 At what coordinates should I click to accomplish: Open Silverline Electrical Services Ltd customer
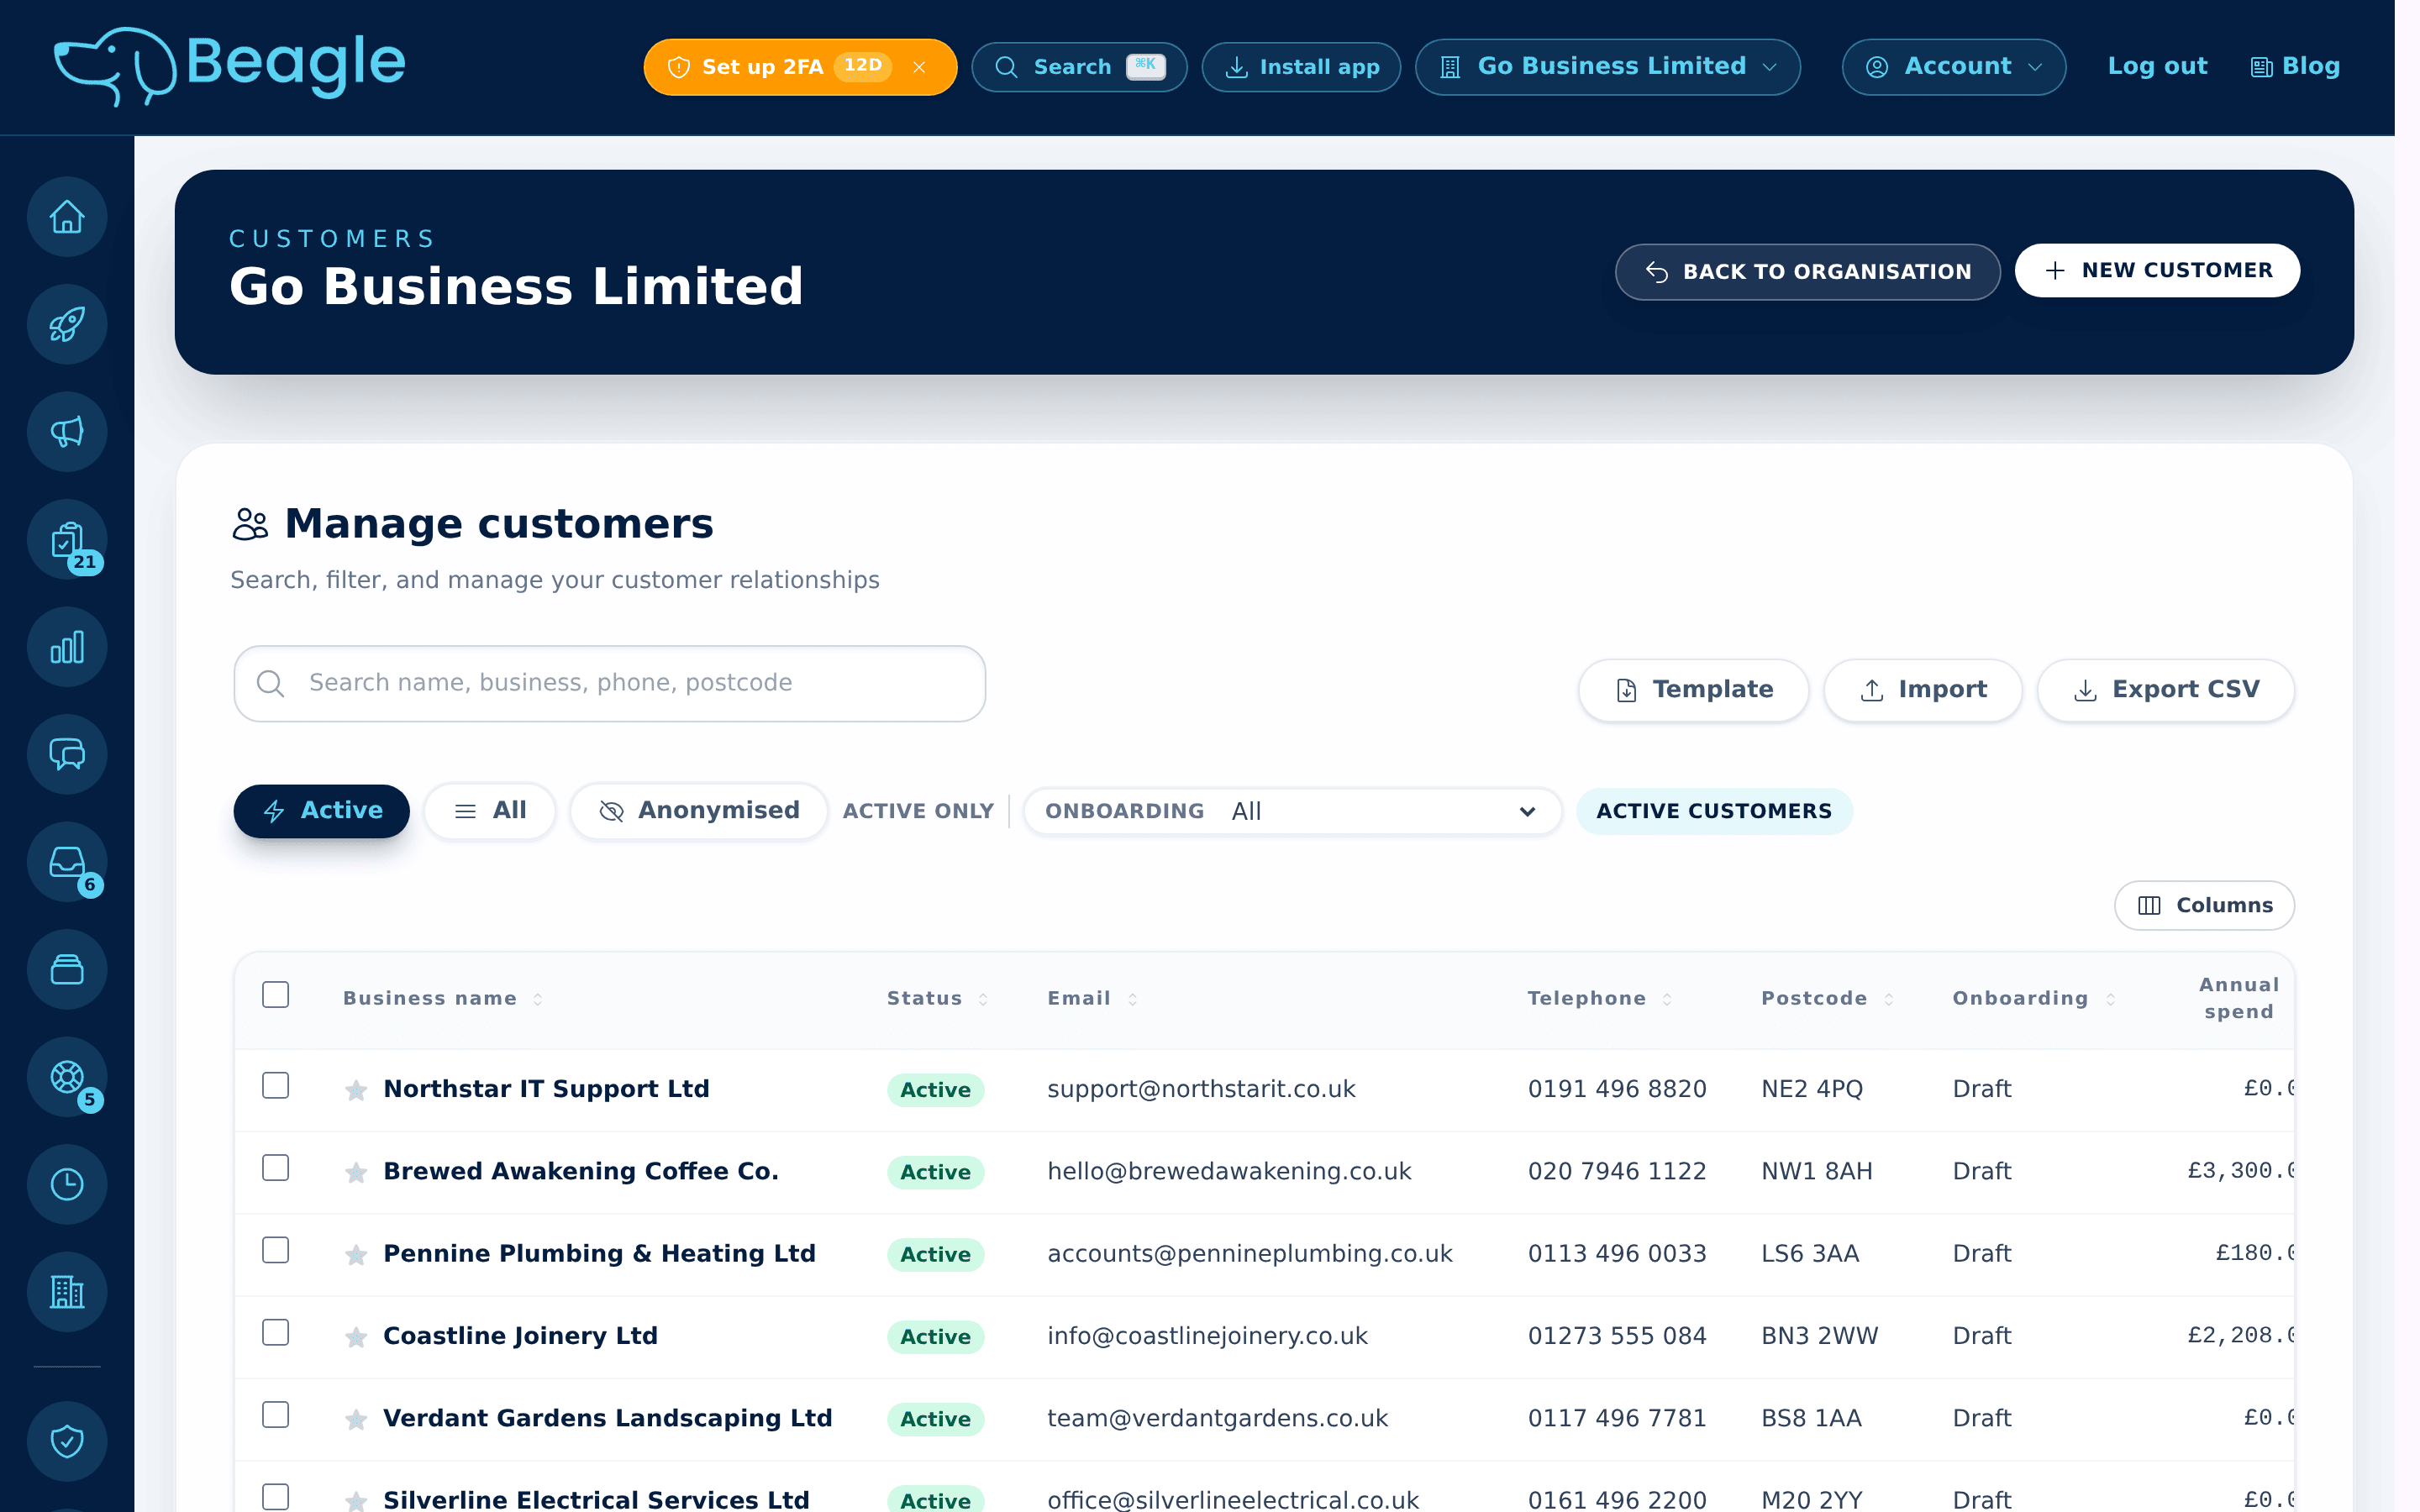596,1499
